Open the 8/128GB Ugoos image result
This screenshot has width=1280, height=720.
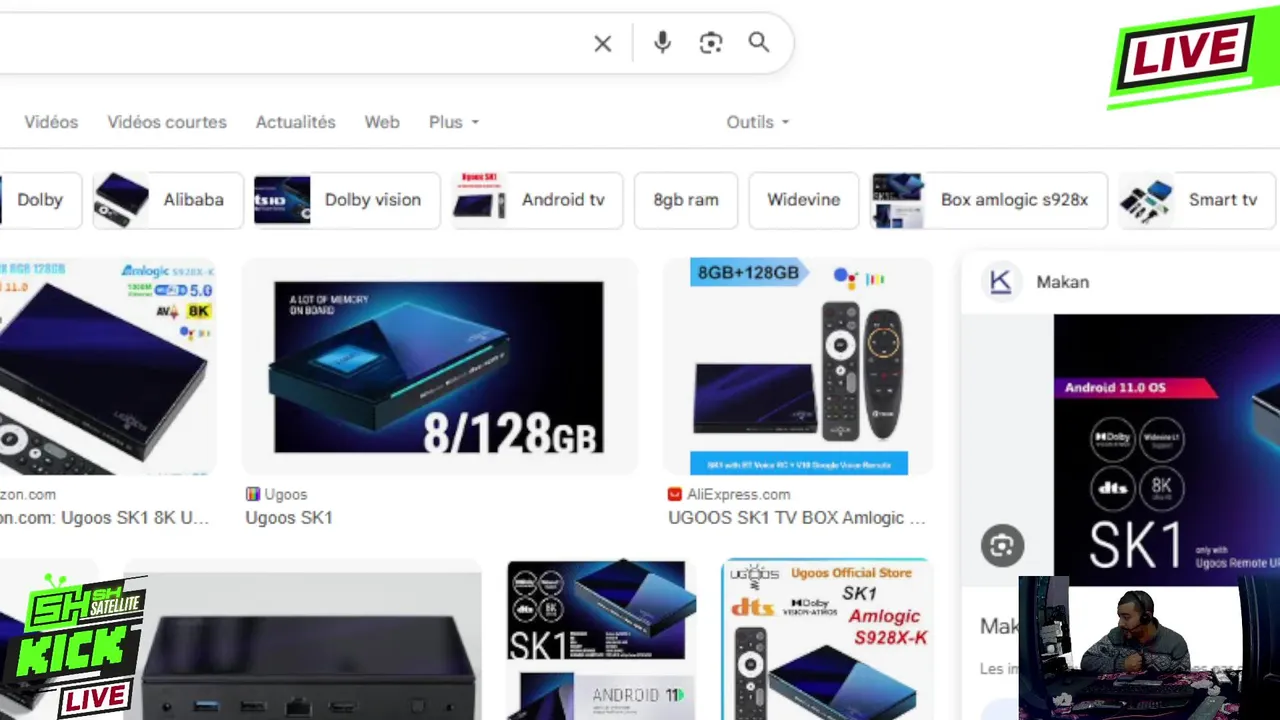(439, 366)
